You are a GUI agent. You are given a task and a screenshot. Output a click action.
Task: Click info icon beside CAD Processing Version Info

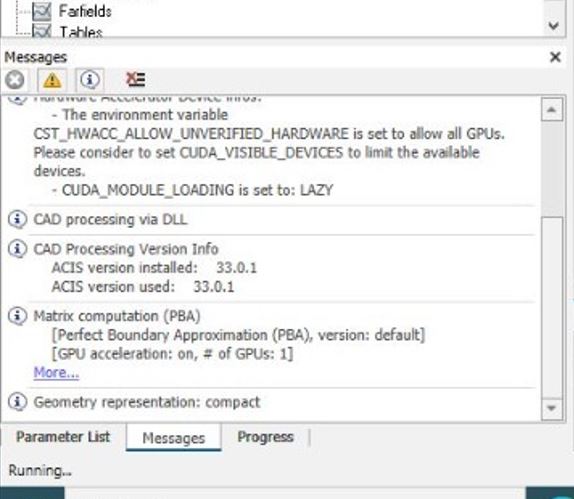tap(17, 249)
